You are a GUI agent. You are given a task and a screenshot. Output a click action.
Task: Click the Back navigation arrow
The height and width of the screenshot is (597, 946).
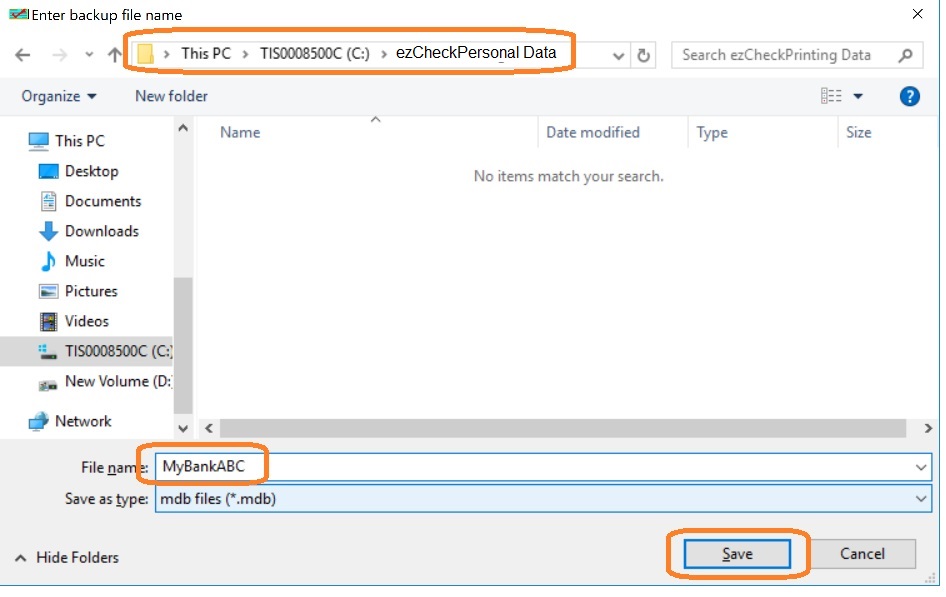[23, 55]
